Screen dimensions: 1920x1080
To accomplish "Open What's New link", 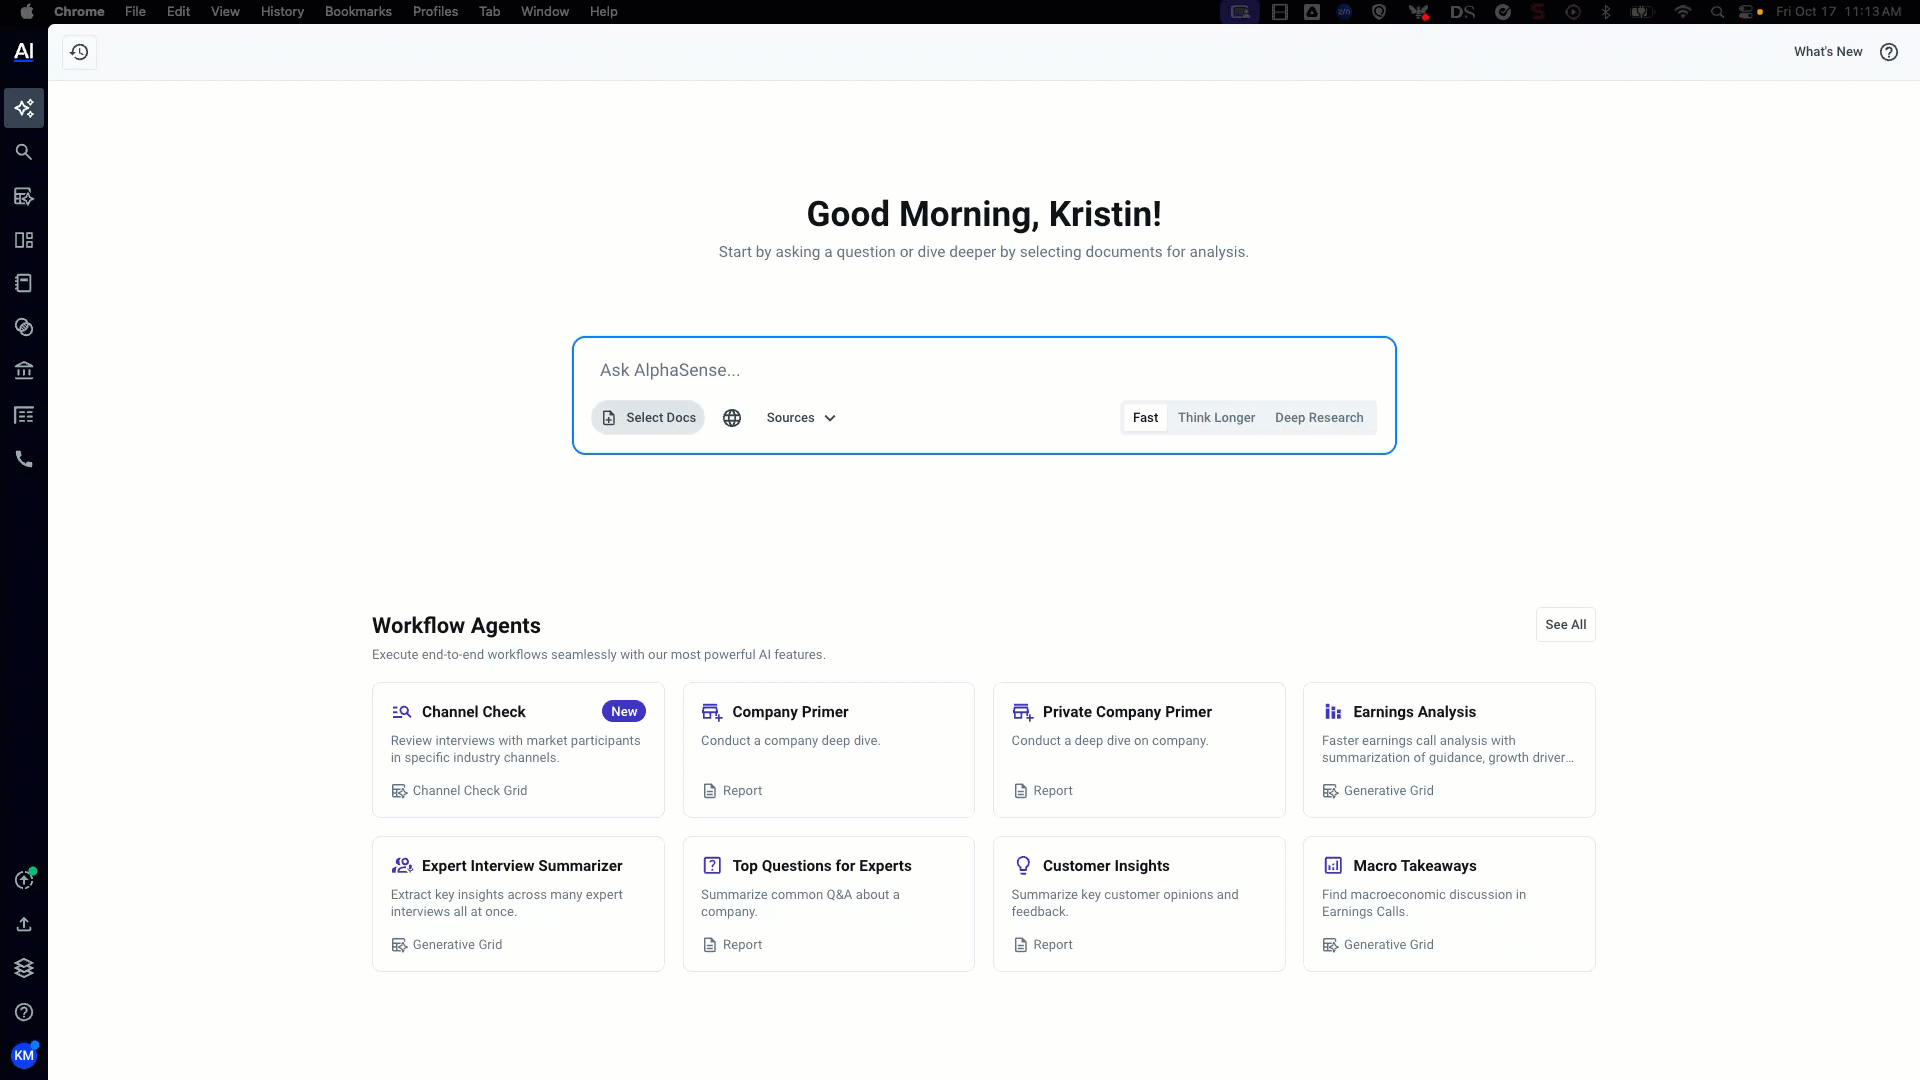I will click(1827, 52).
